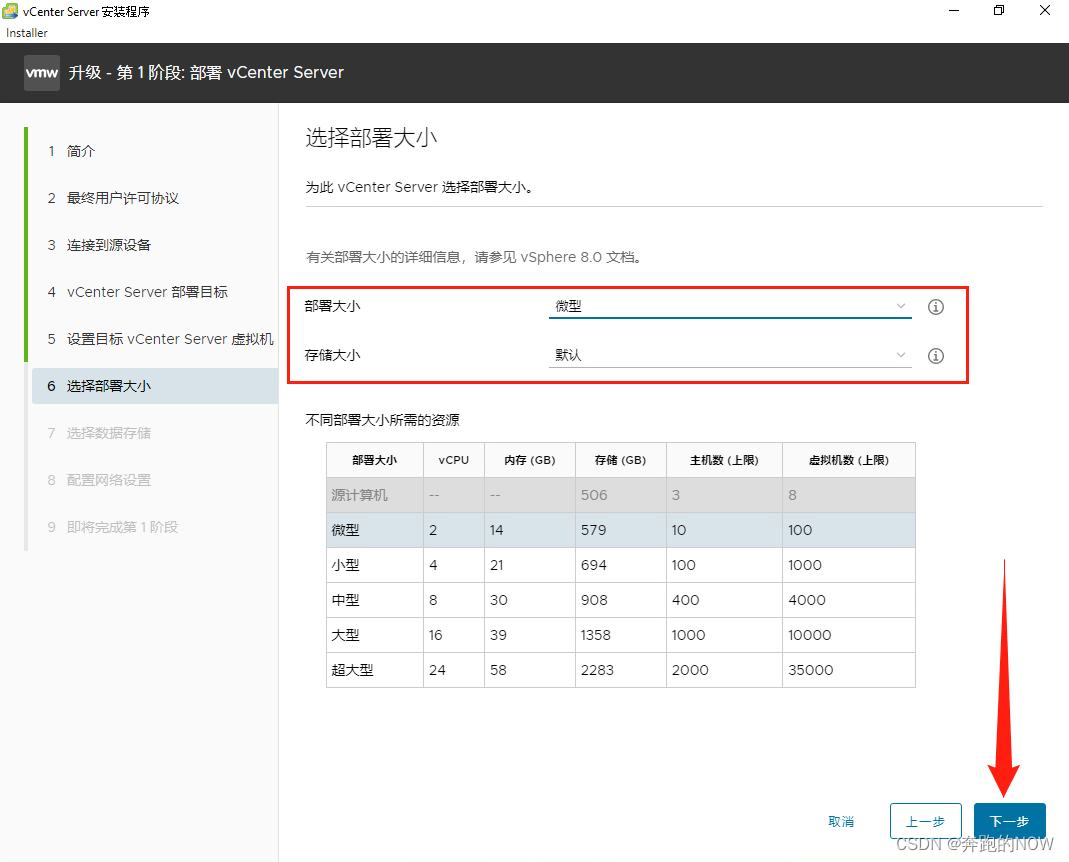Click the 上一步 button
Viewport: 1069px width, 862px height.
pos(925,821)
